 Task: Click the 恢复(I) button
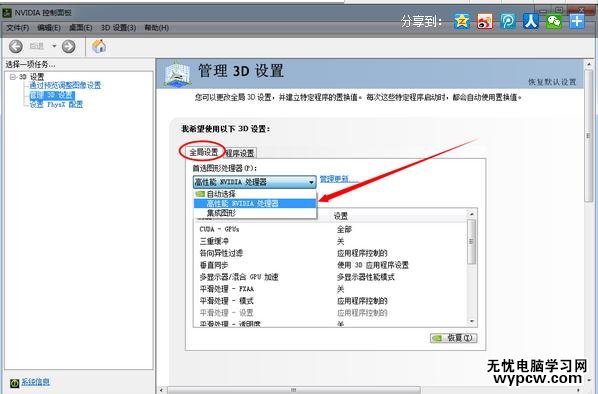click(453, 338)
